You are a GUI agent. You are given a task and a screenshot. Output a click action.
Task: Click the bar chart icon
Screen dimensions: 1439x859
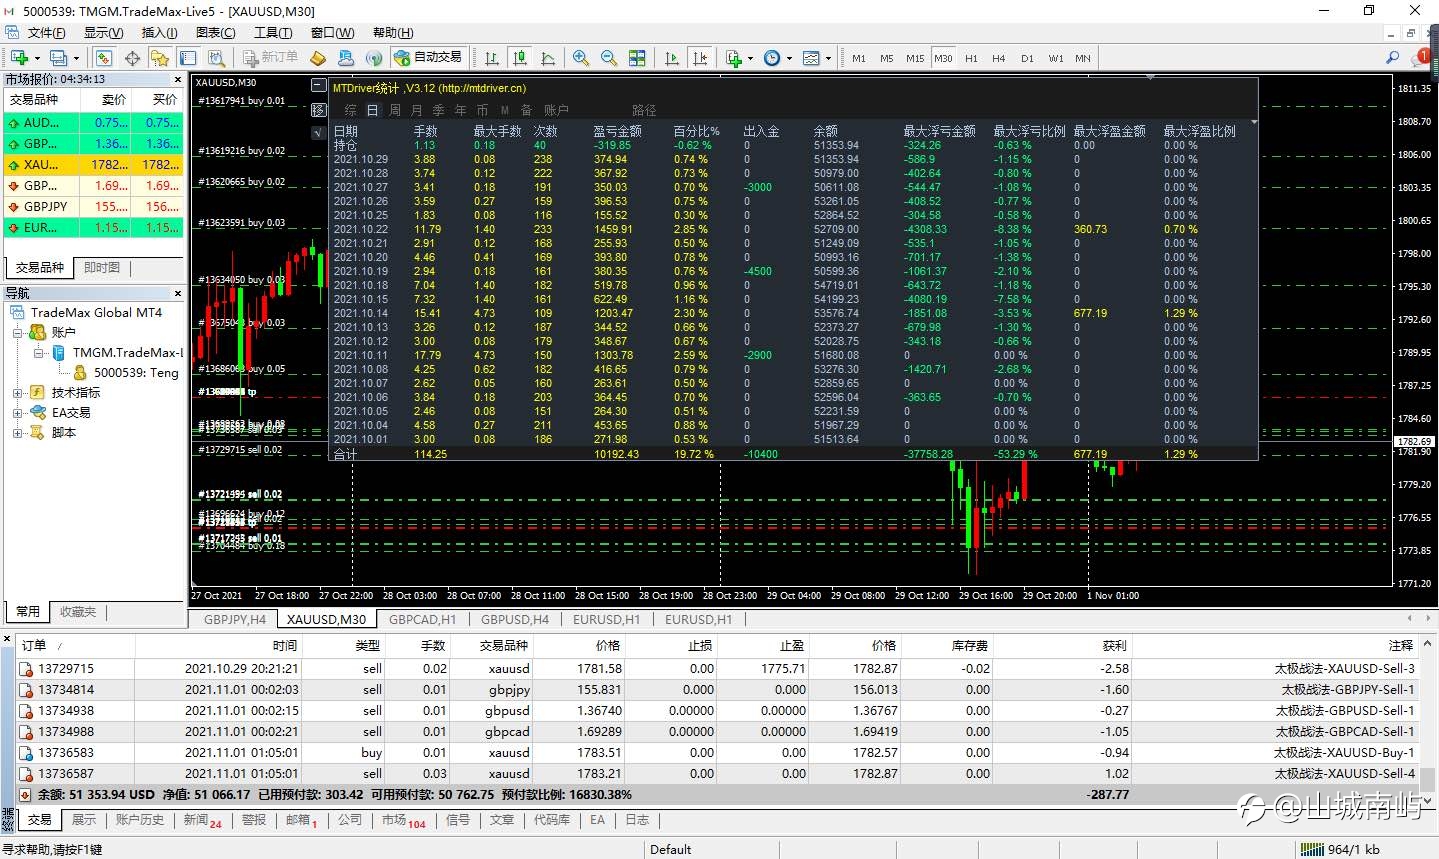(x=492, y=58)
